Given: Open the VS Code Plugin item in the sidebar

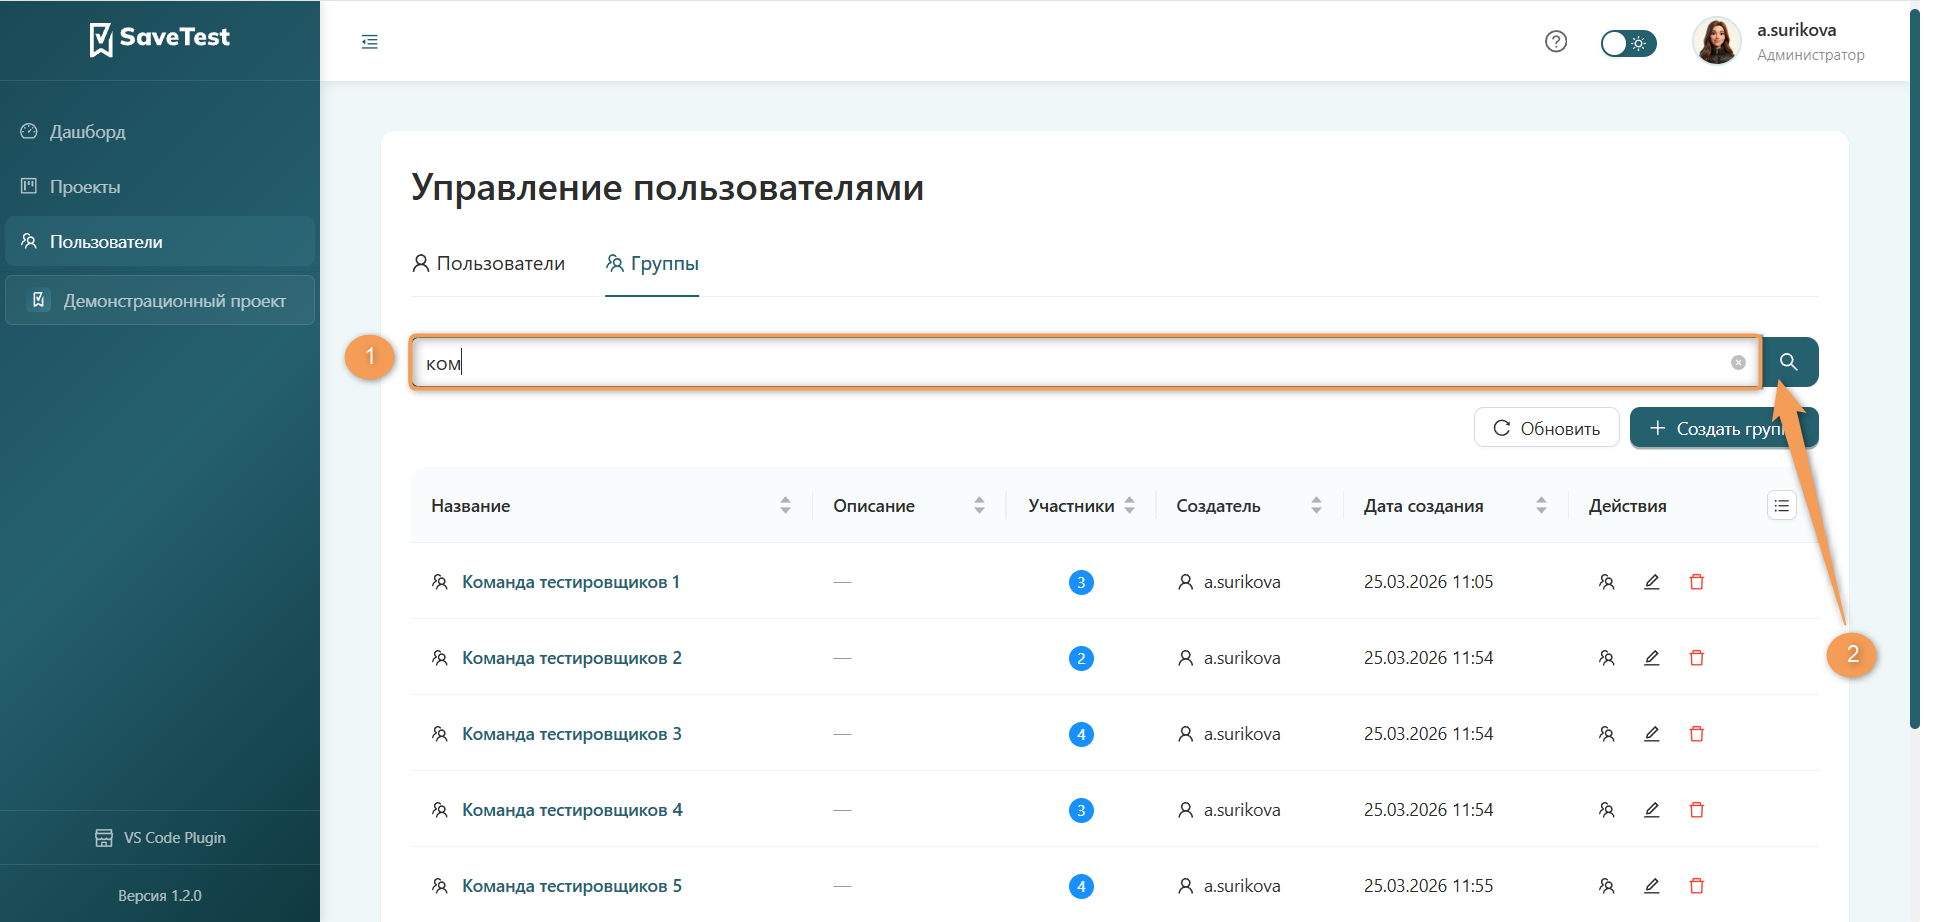Looking at the screenshot, I should click(x=160, y=837).
